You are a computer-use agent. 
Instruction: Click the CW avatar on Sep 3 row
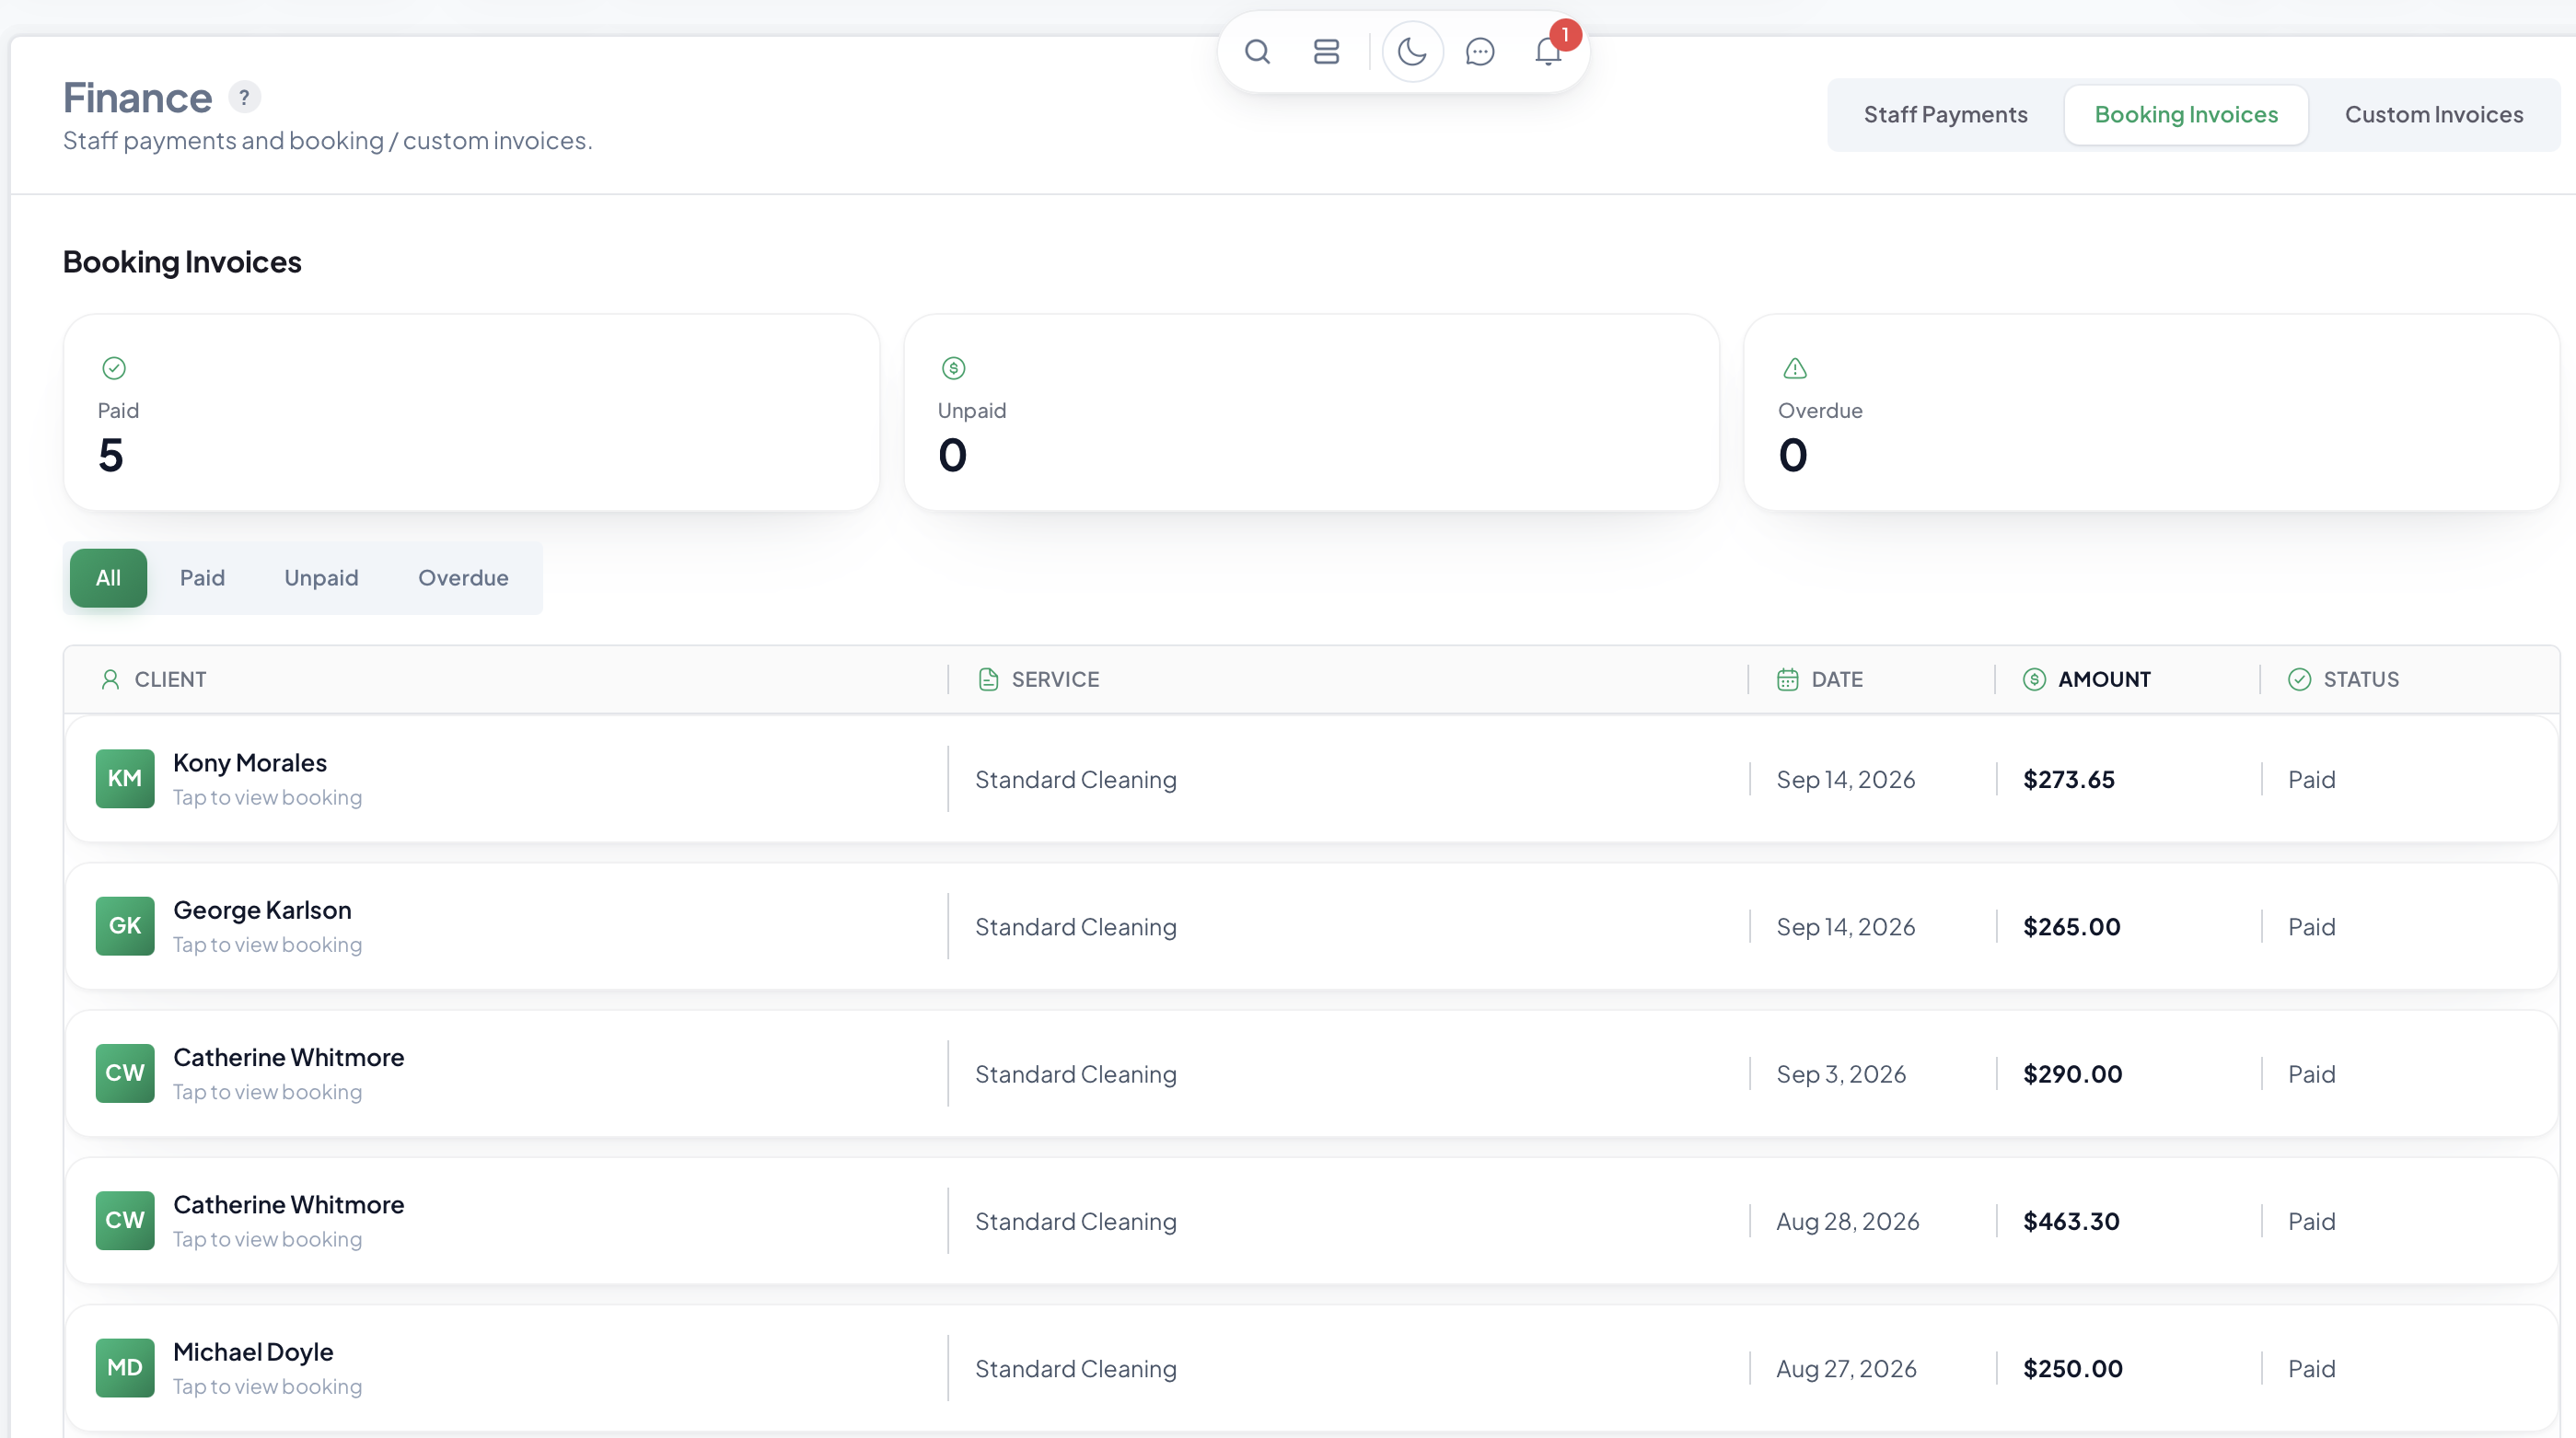pos(125,1073)
